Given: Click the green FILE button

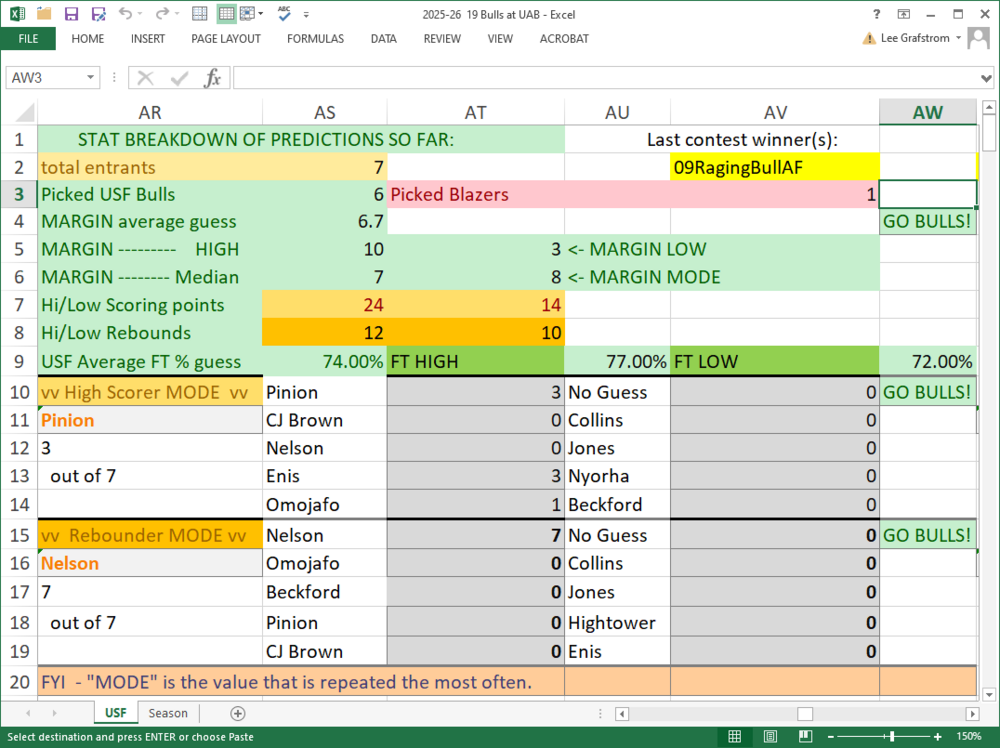Looking at the screenshot, I should pos(28,39).
